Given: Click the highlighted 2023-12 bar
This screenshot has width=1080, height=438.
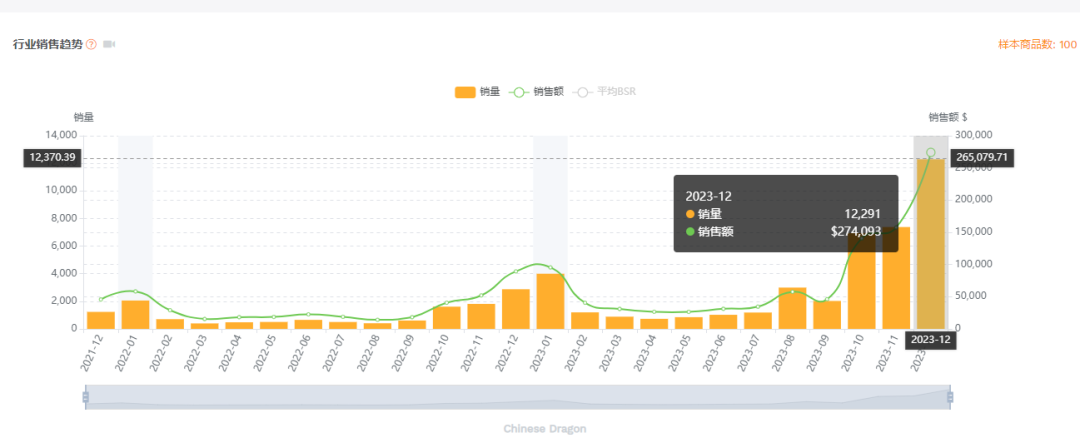Looking at the screenshot, I should coord(930,245).
